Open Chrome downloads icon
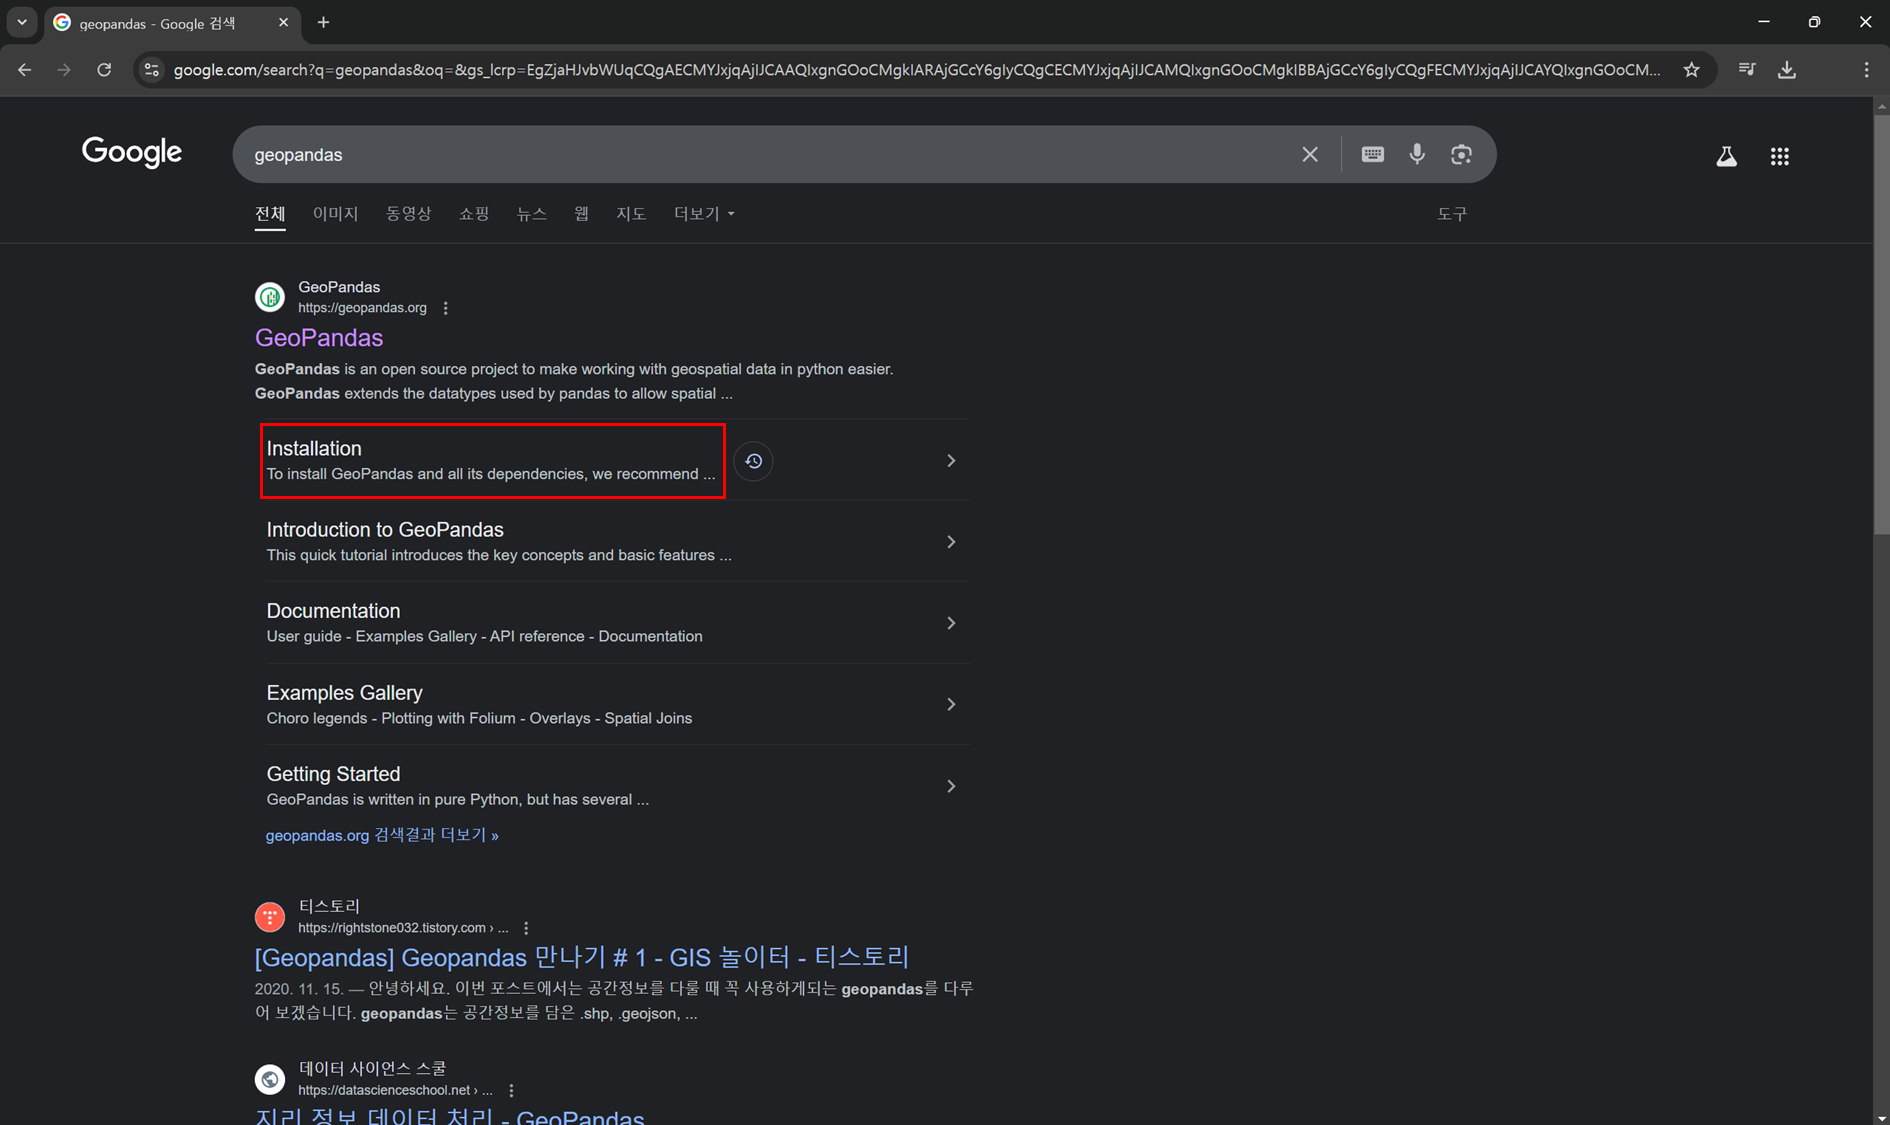 [1787, 70]
